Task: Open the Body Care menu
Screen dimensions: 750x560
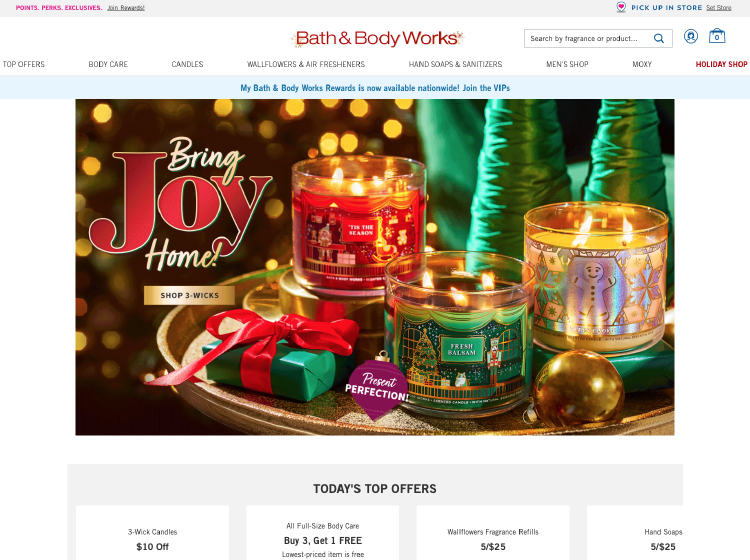Action: point(108,64)
